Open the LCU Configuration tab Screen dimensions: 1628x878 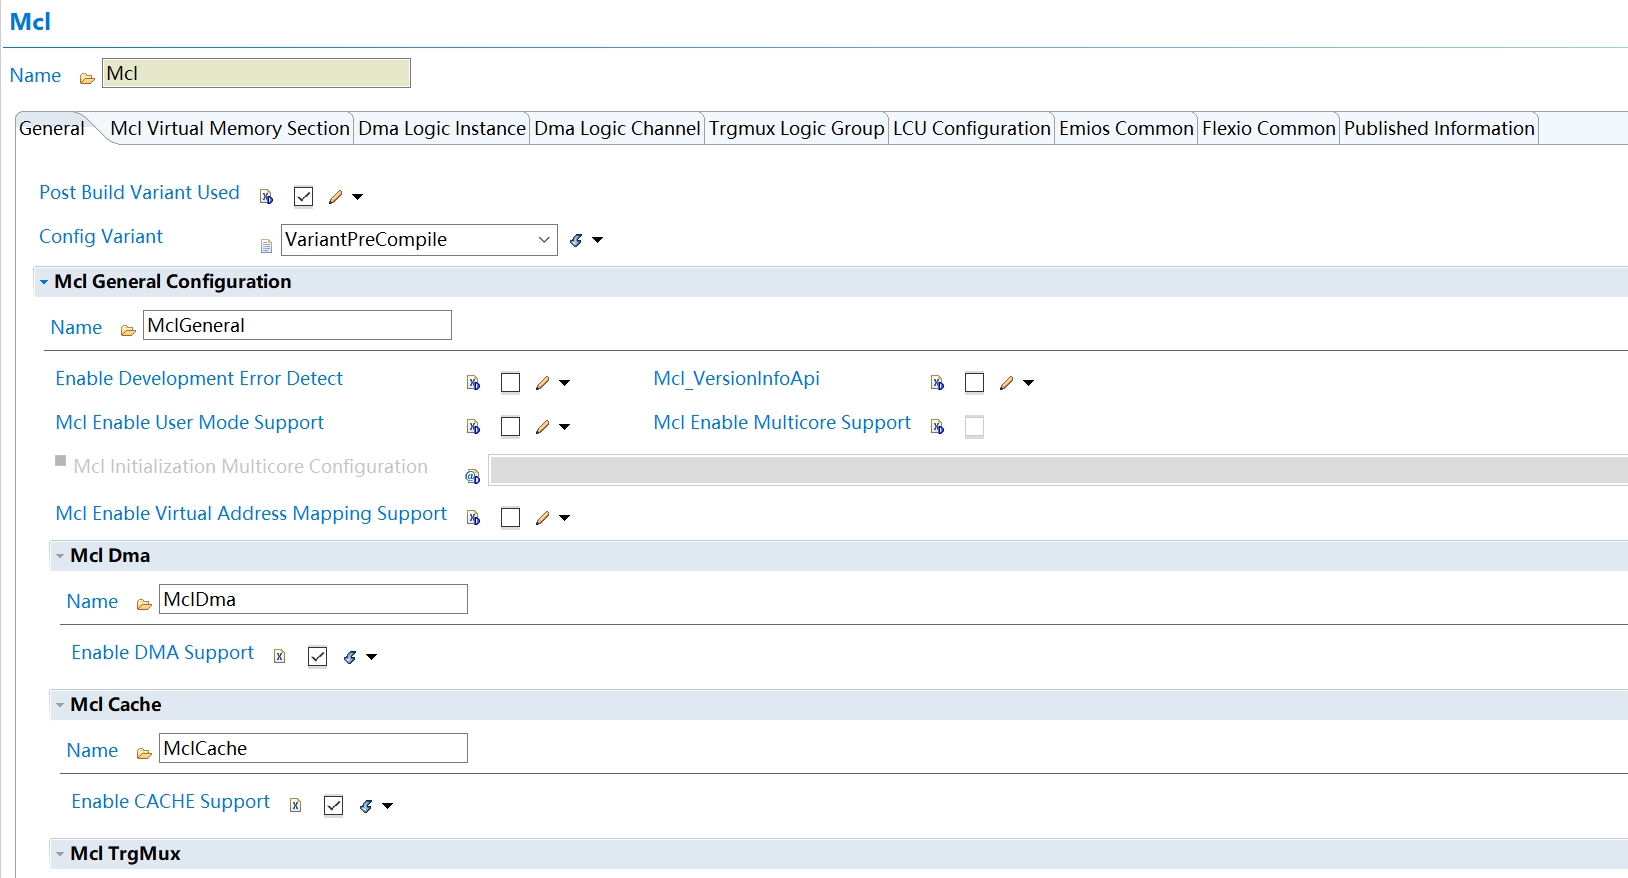pyautogui.click(x=971, y=129)
